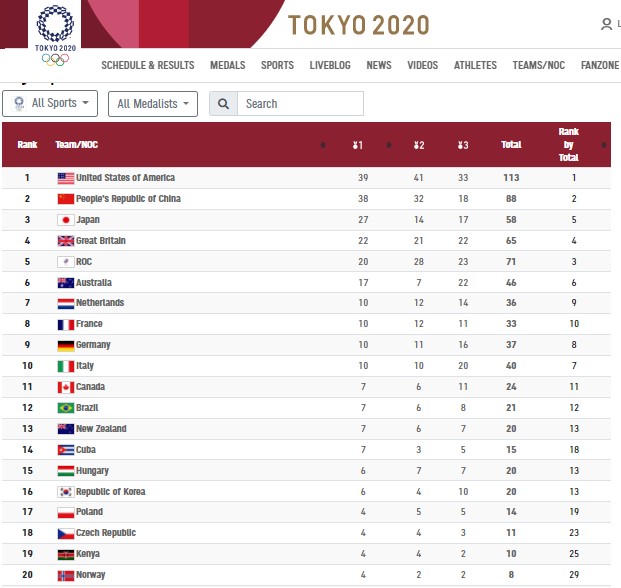Toggle sort arrow beside Team/NOC column

(x=323, y=145)
